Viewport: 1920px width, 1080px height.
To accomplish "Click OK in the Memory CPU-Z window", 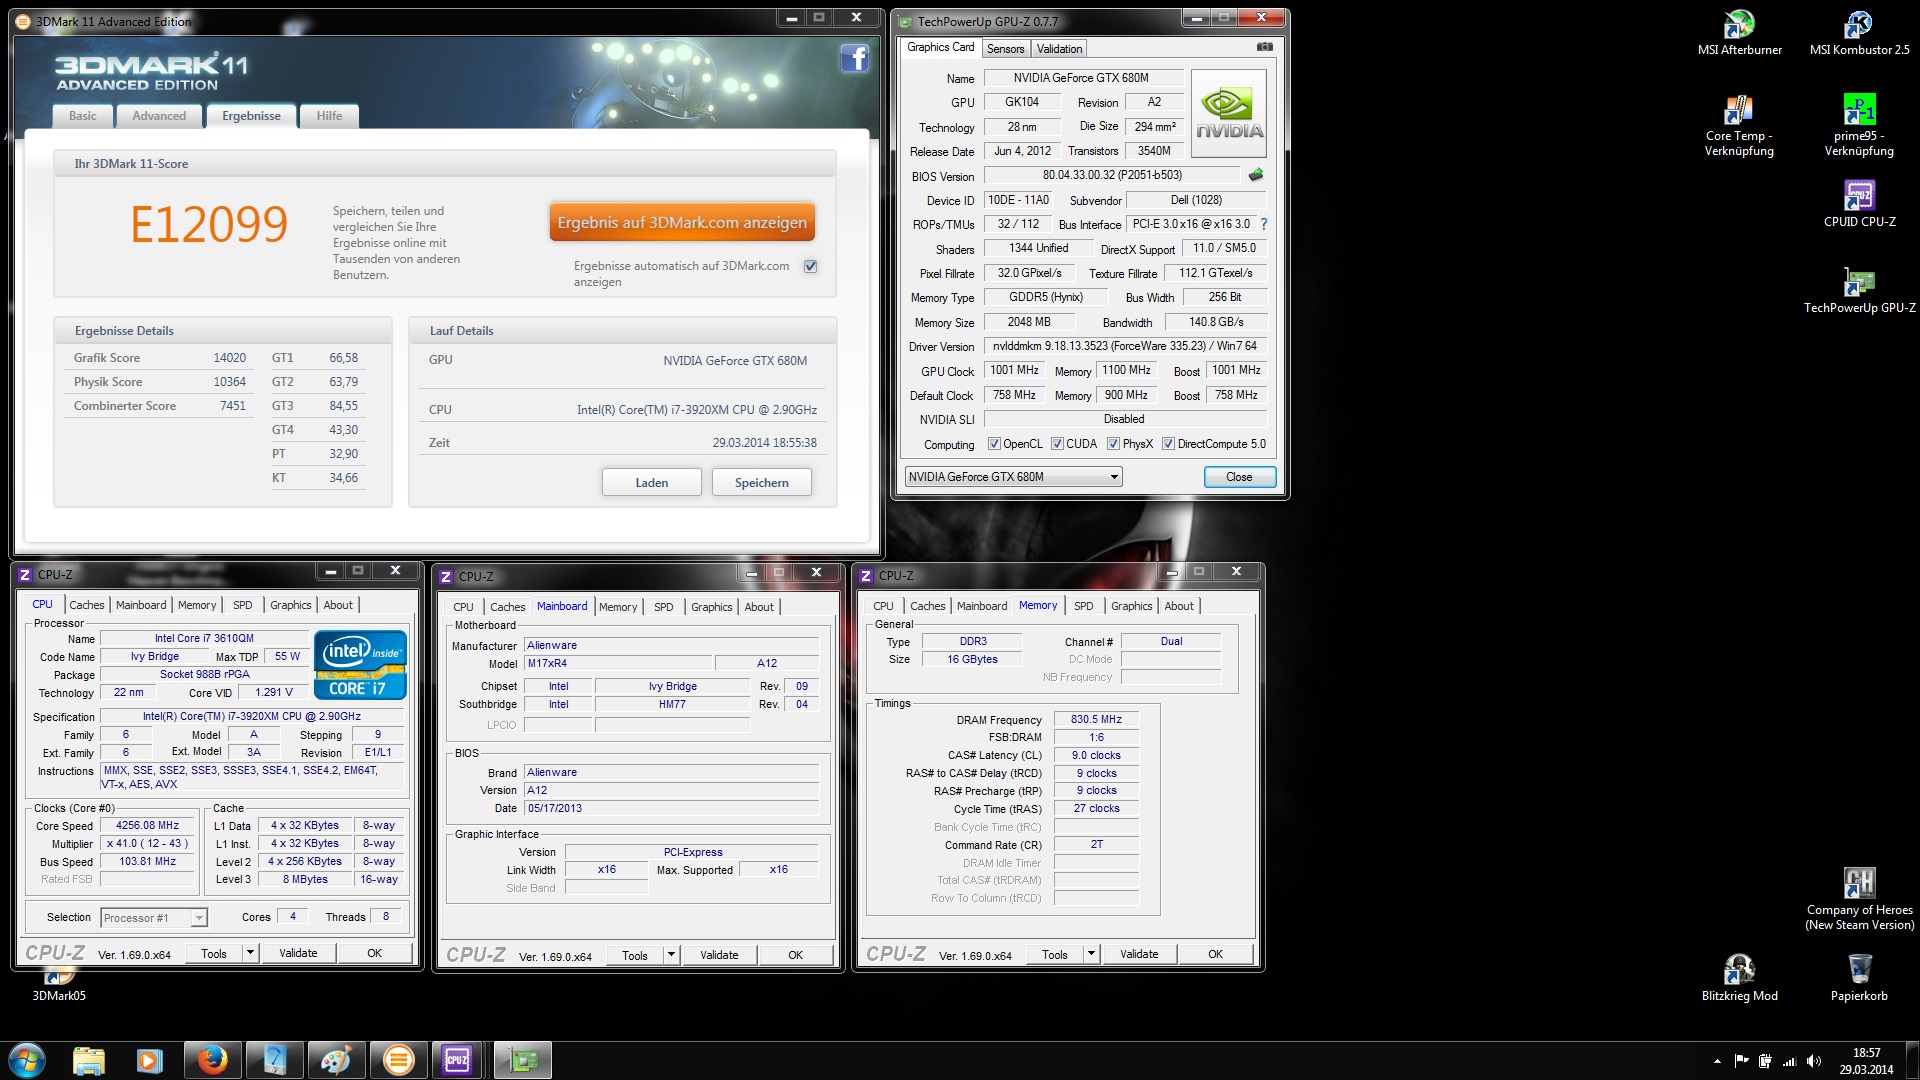I will [1215, 954].
